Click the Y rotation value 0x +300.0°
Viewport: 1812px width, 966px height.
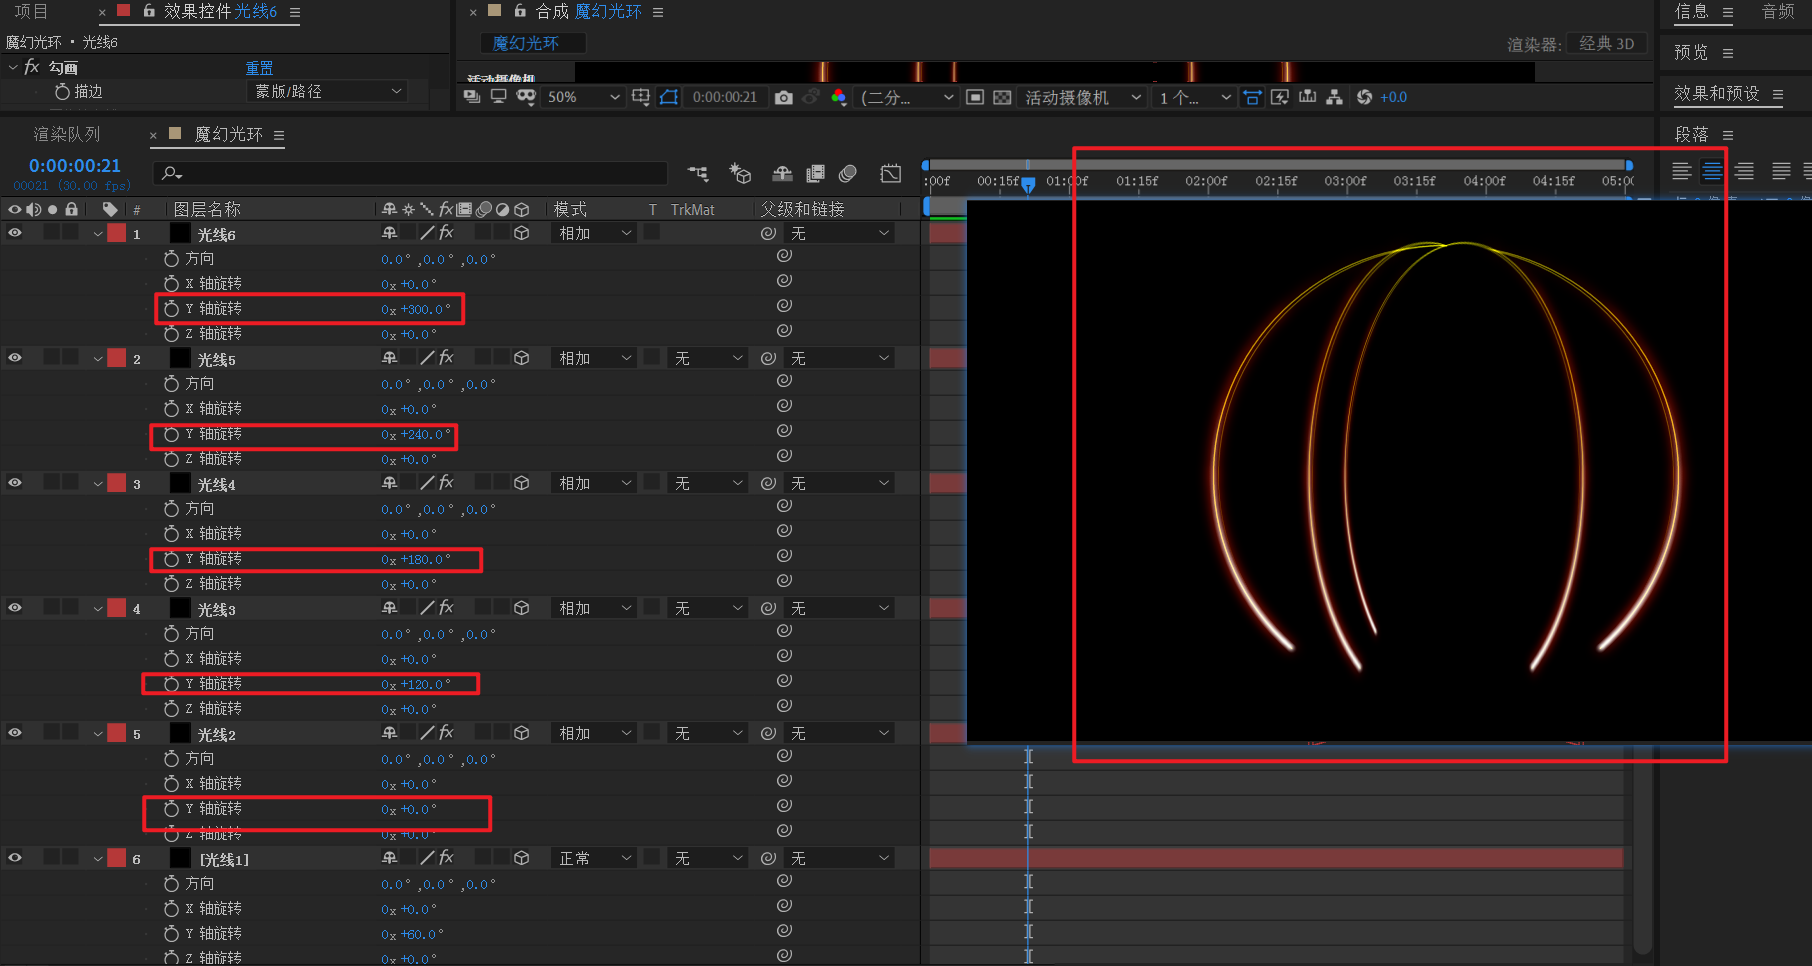coord(416,309)
